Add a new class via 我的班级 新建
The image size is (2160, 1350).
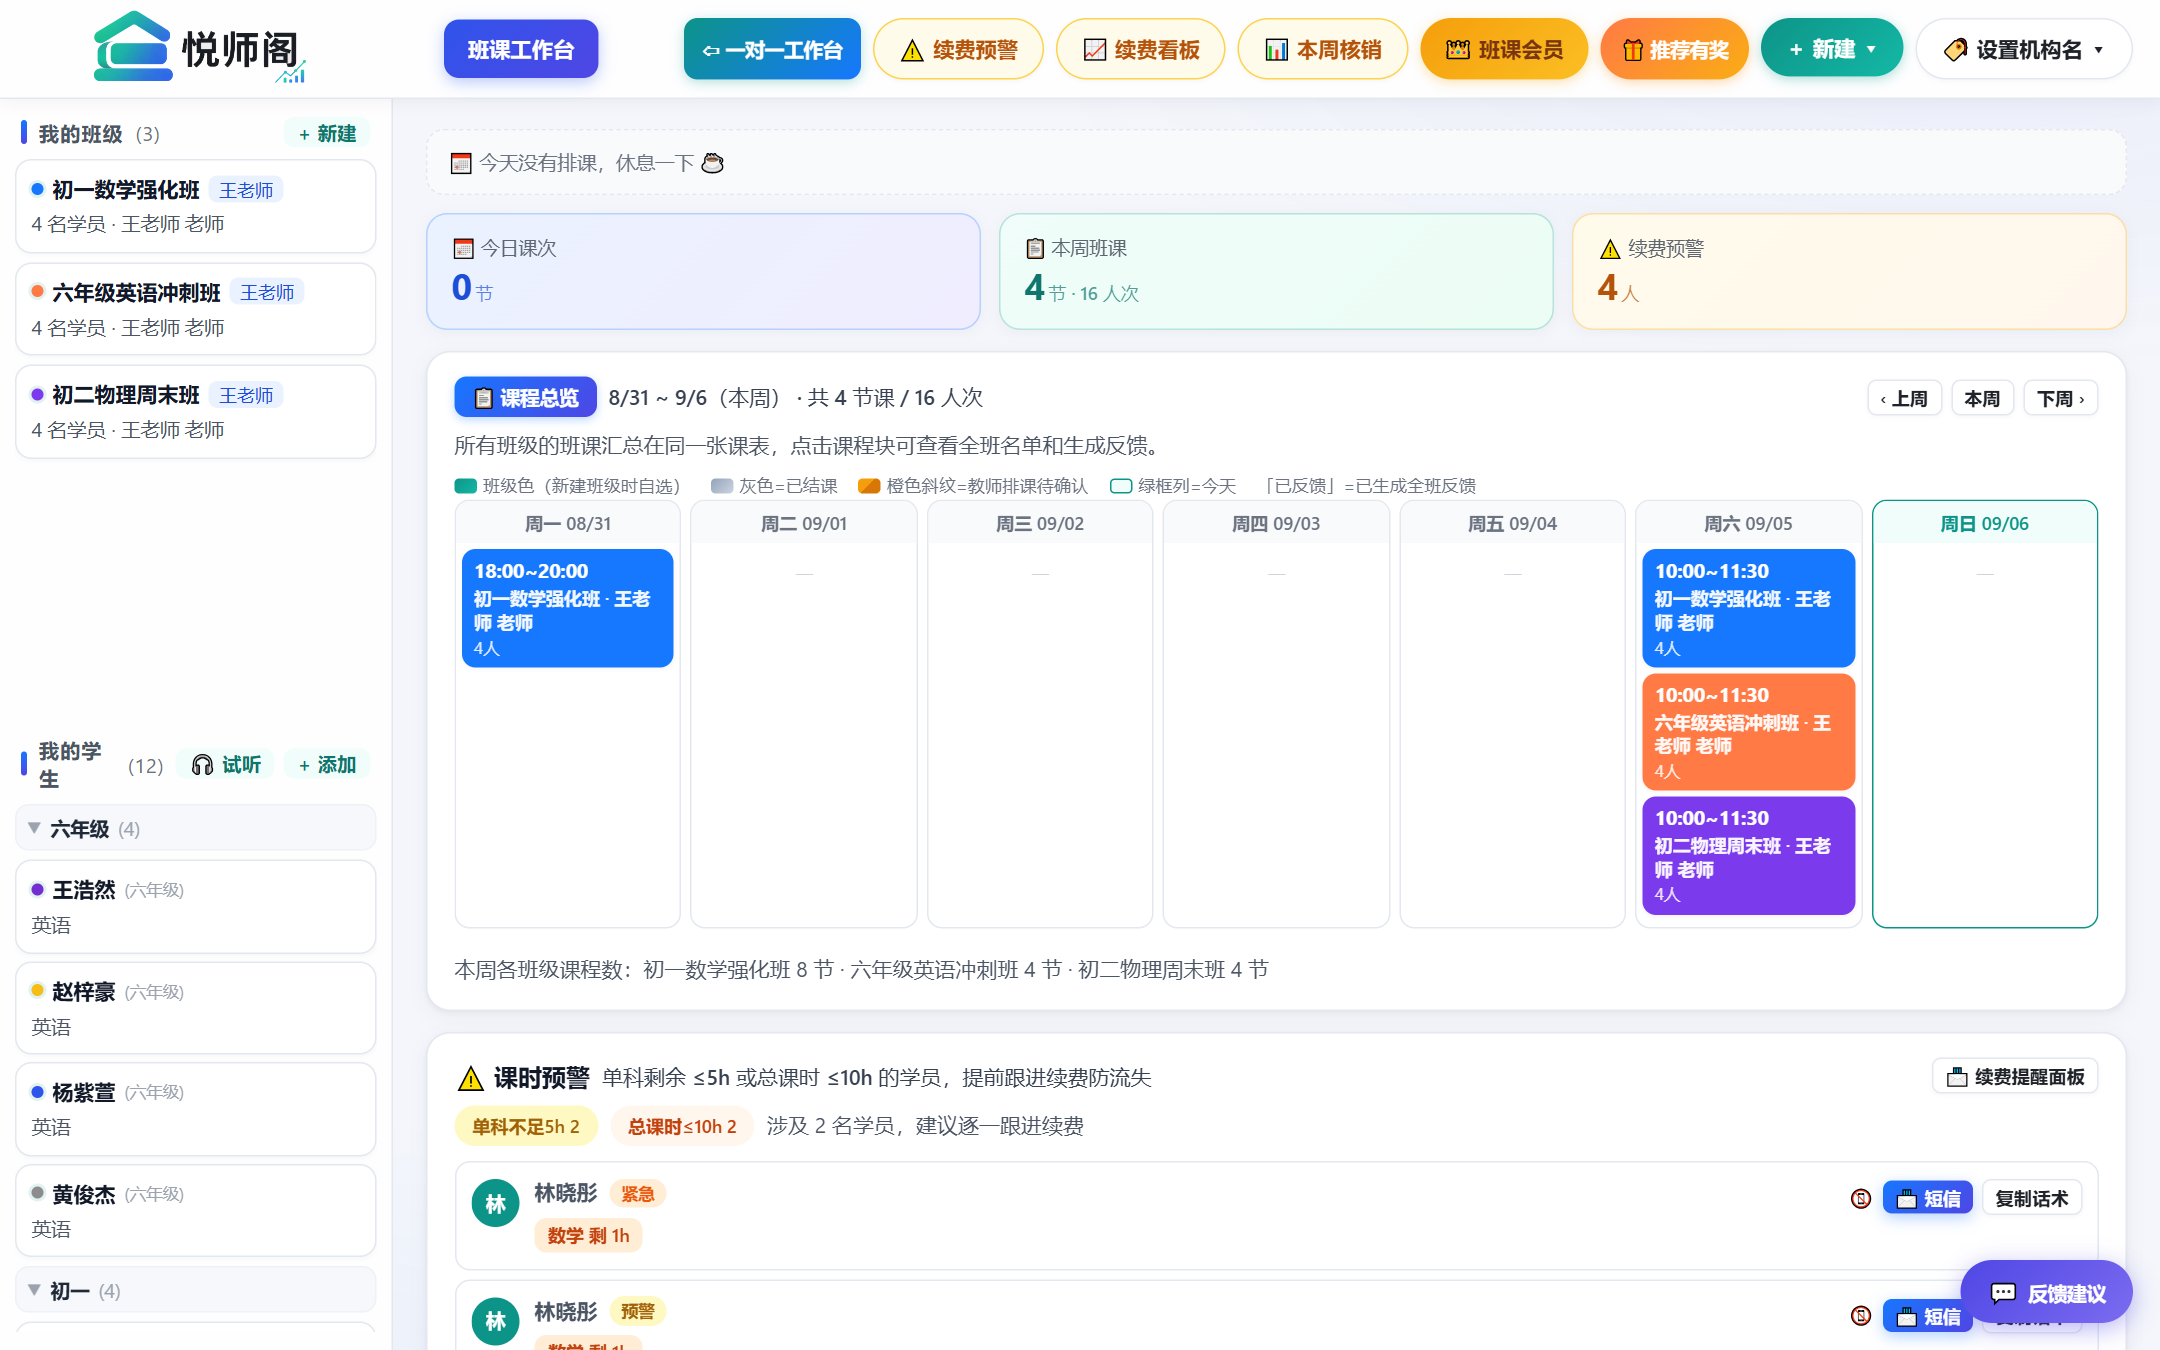tap(327, 133)
